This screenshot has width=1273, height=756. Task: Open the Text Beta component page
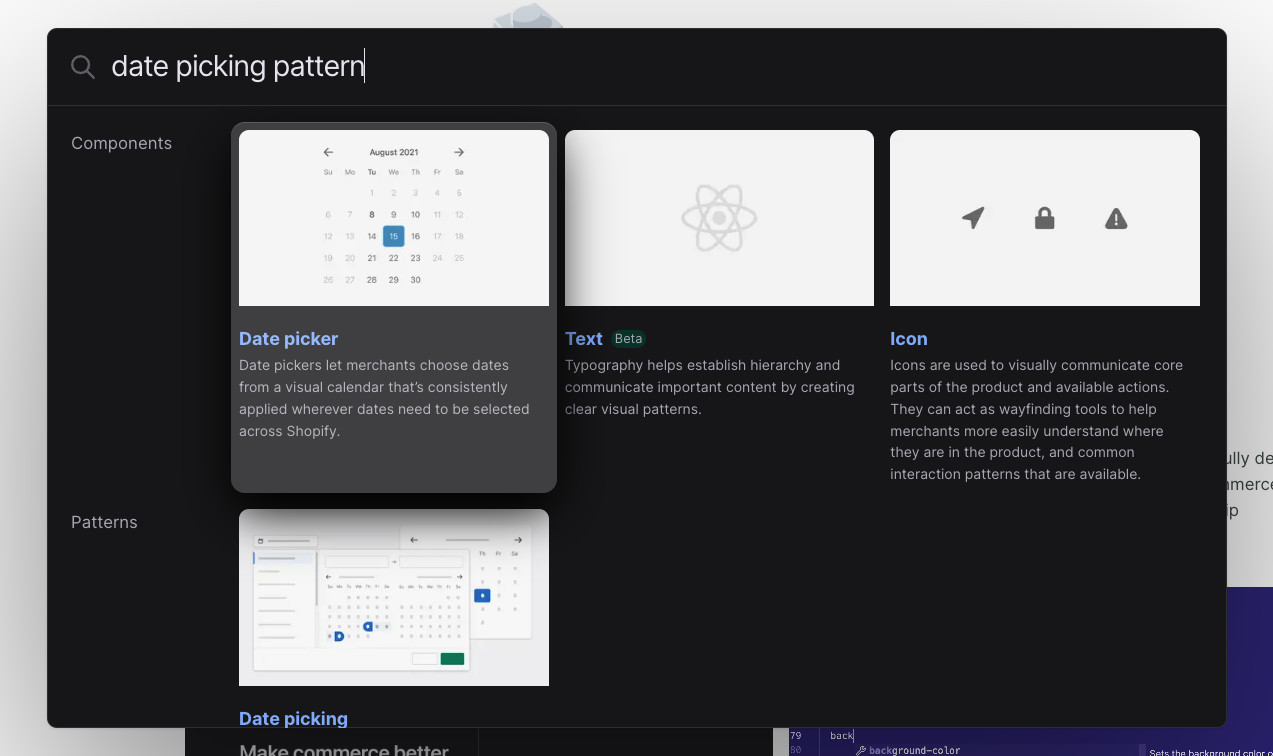[x=584, y=338]
